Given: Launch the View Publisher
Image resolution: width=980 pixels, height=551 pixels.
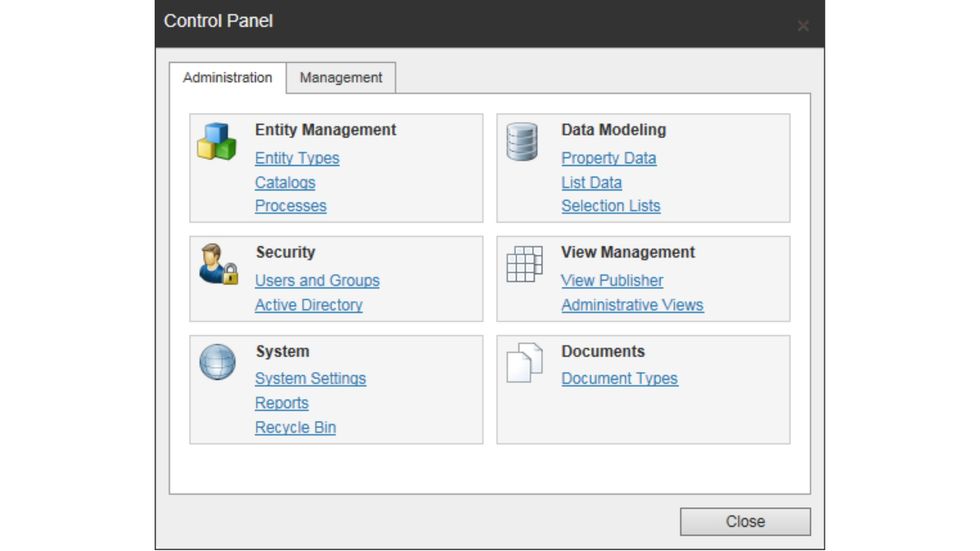Looking at the screenshot, I should point(612,281).
